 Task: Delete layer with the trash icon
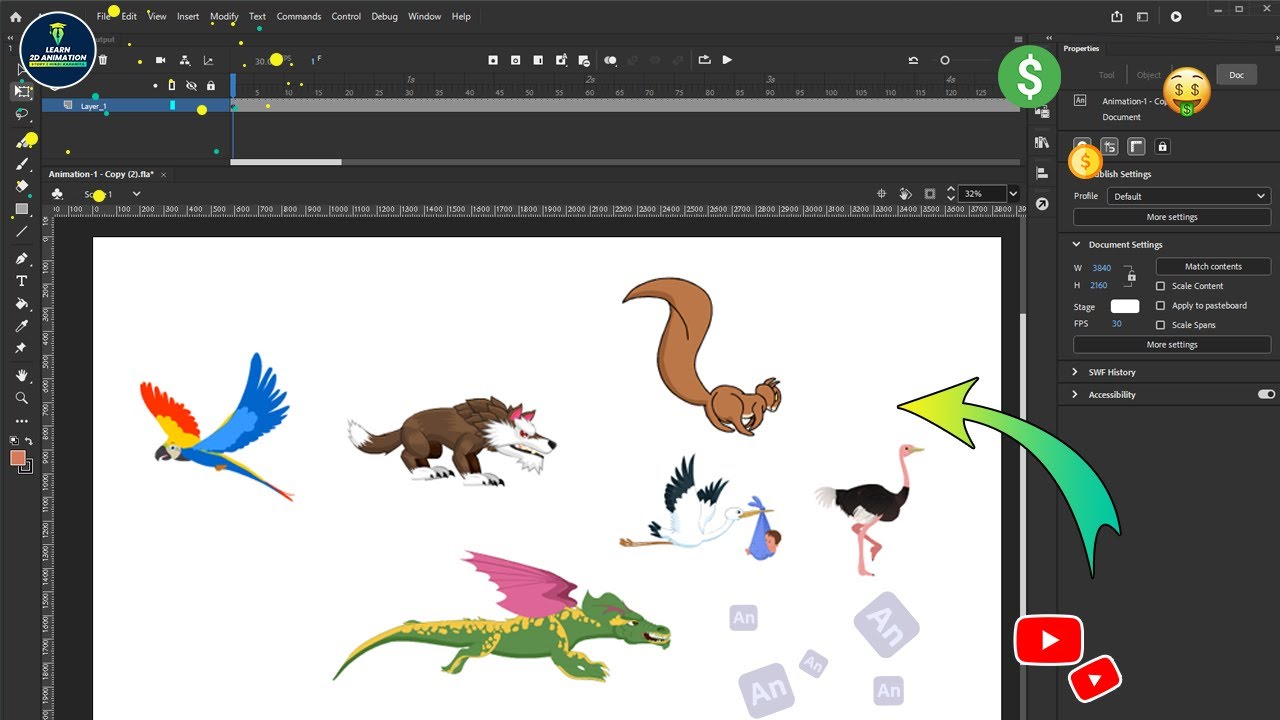click(102, 60)
